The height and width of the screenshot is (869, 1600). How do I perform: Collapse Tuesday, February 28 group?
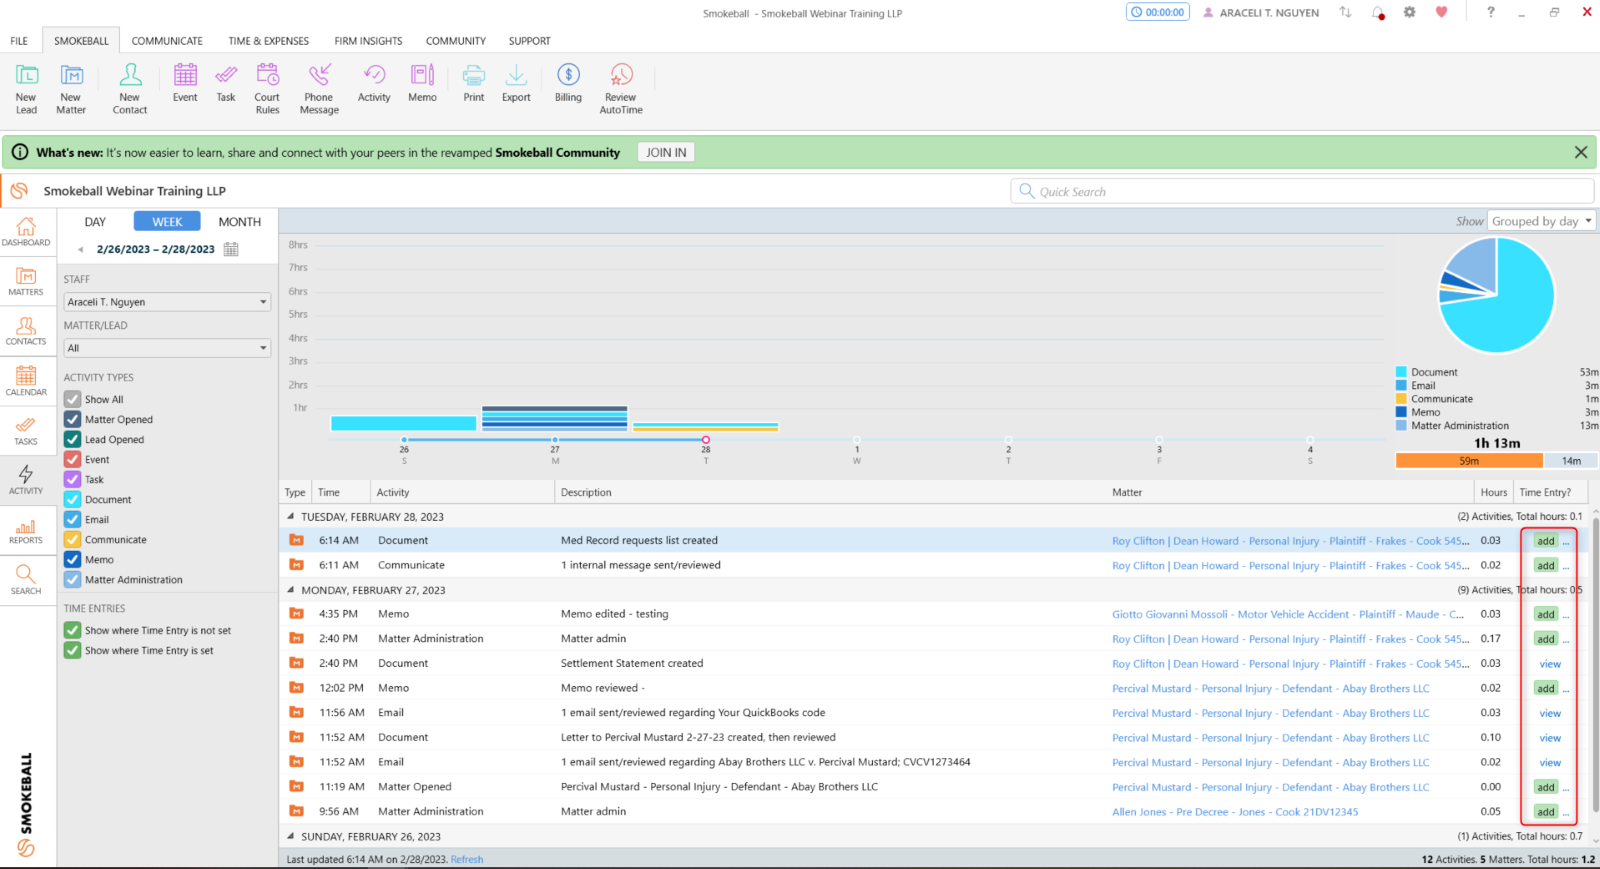click(x=291, y=517)
